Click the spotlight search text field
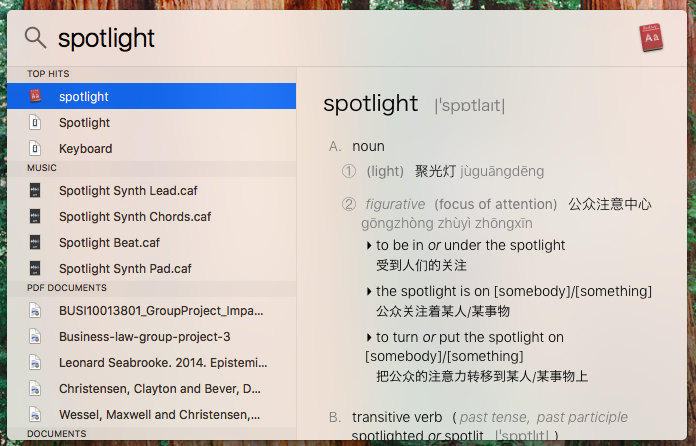 pyautogui.click(x=342, y=38)
